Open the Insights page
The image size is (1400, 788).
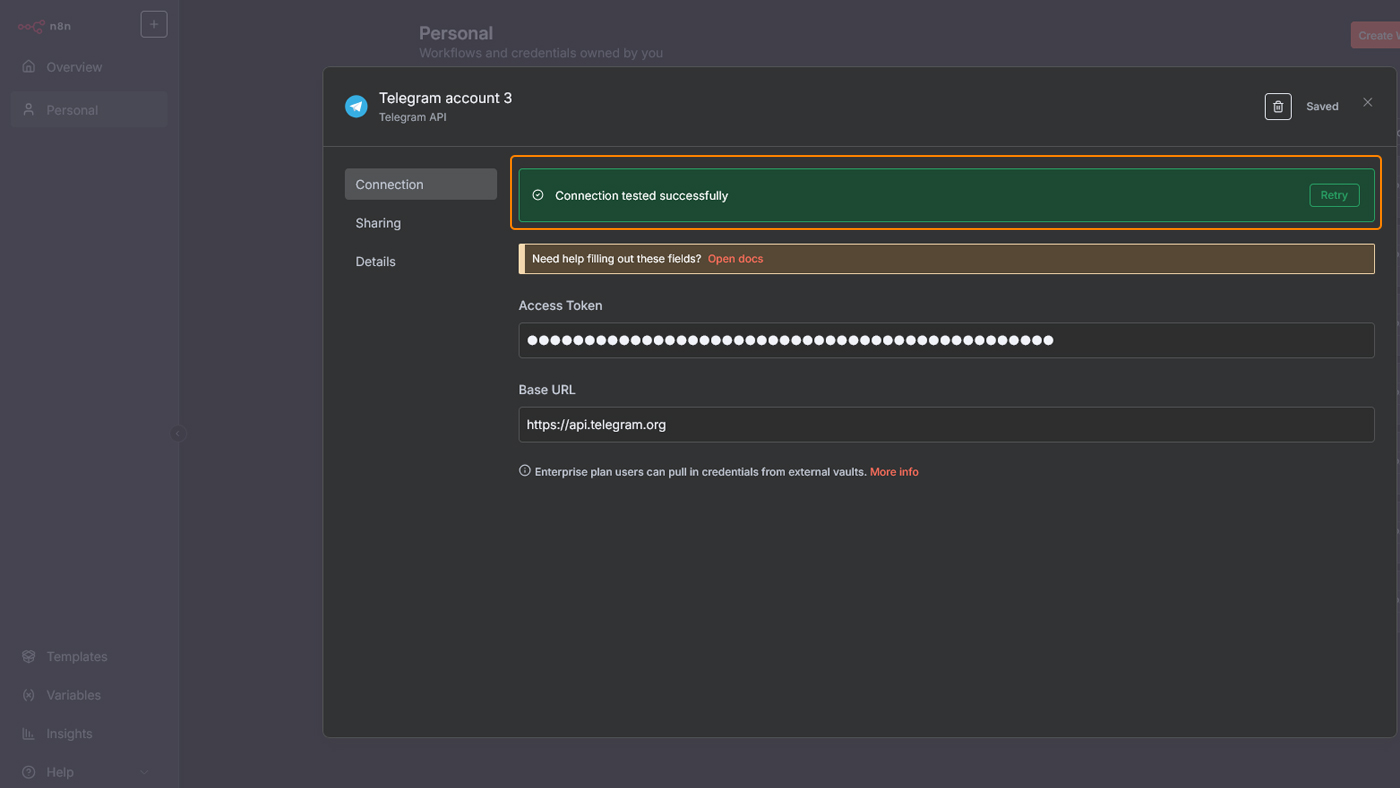(x=69, y=734)
